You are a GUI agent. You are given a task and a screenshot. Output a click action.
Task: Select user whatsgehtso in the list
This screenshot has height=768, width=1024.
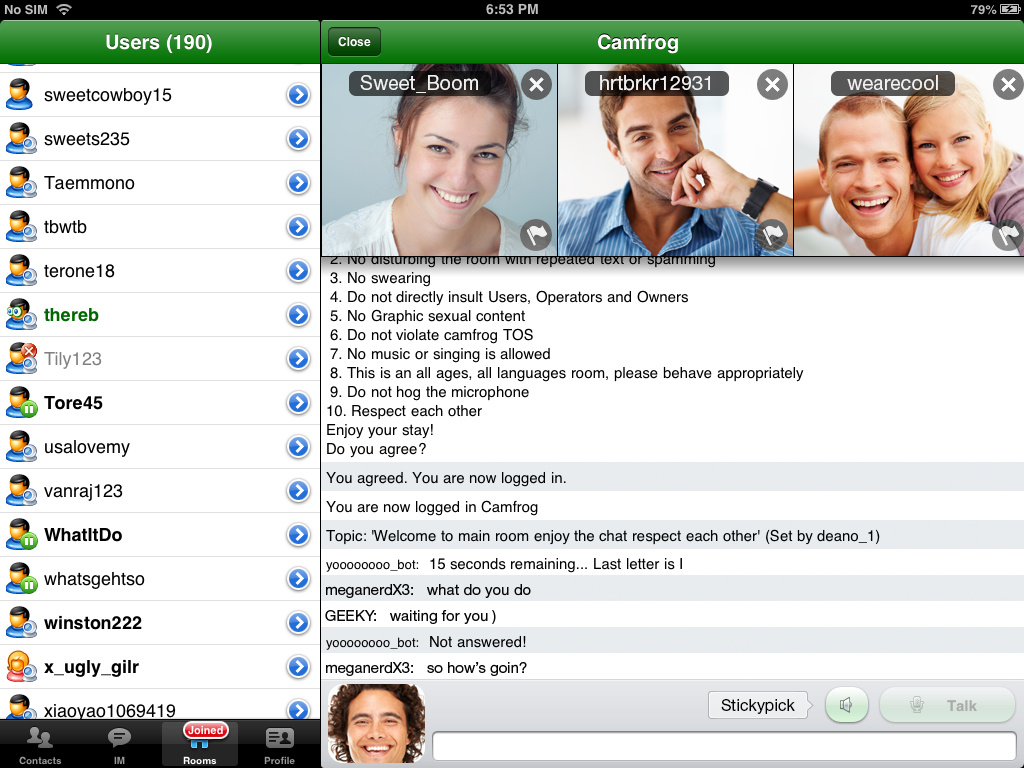coord(160,579)
